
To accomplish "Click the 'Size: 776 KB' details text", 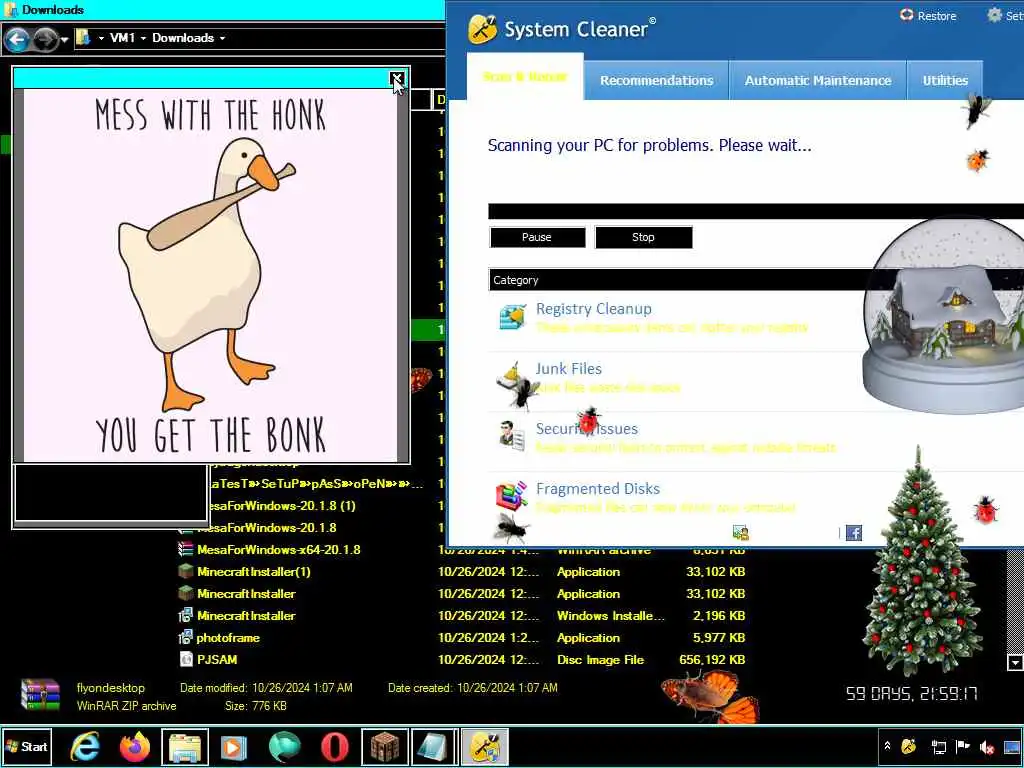I will 256,706.
